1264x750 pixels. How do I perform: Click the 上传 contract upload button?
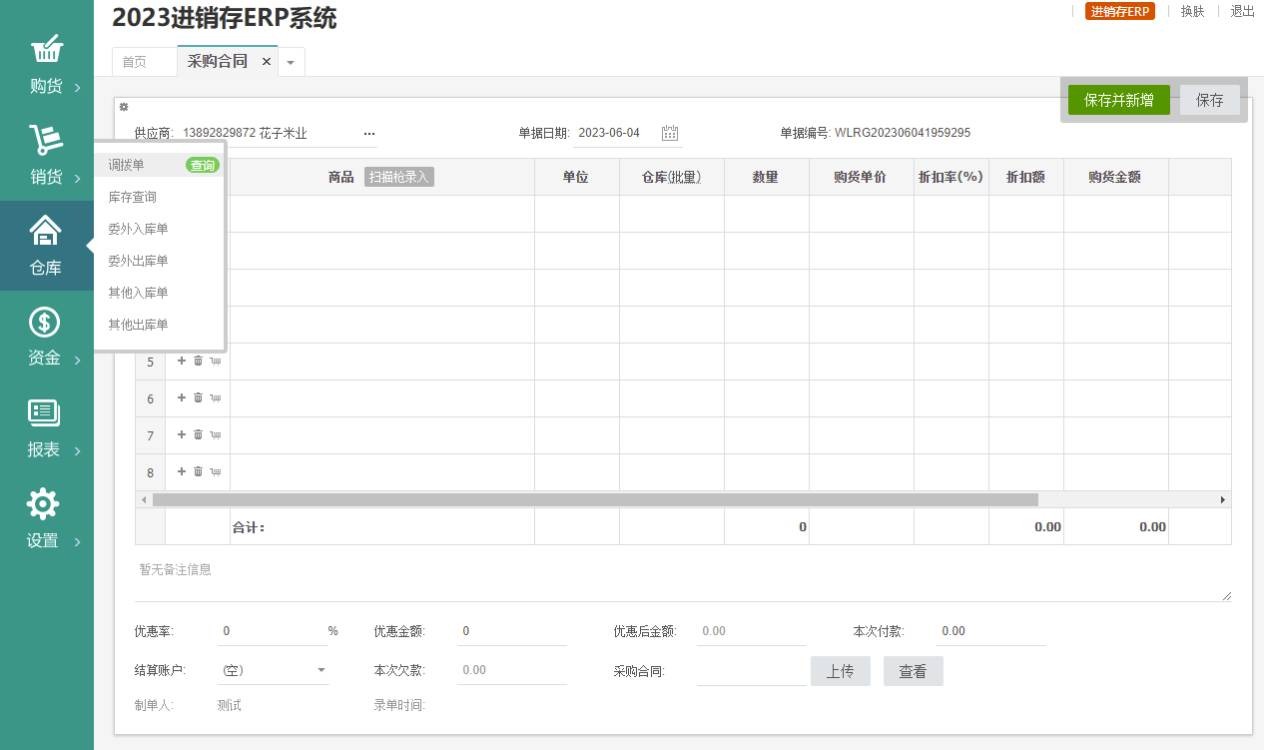[840, 672]
